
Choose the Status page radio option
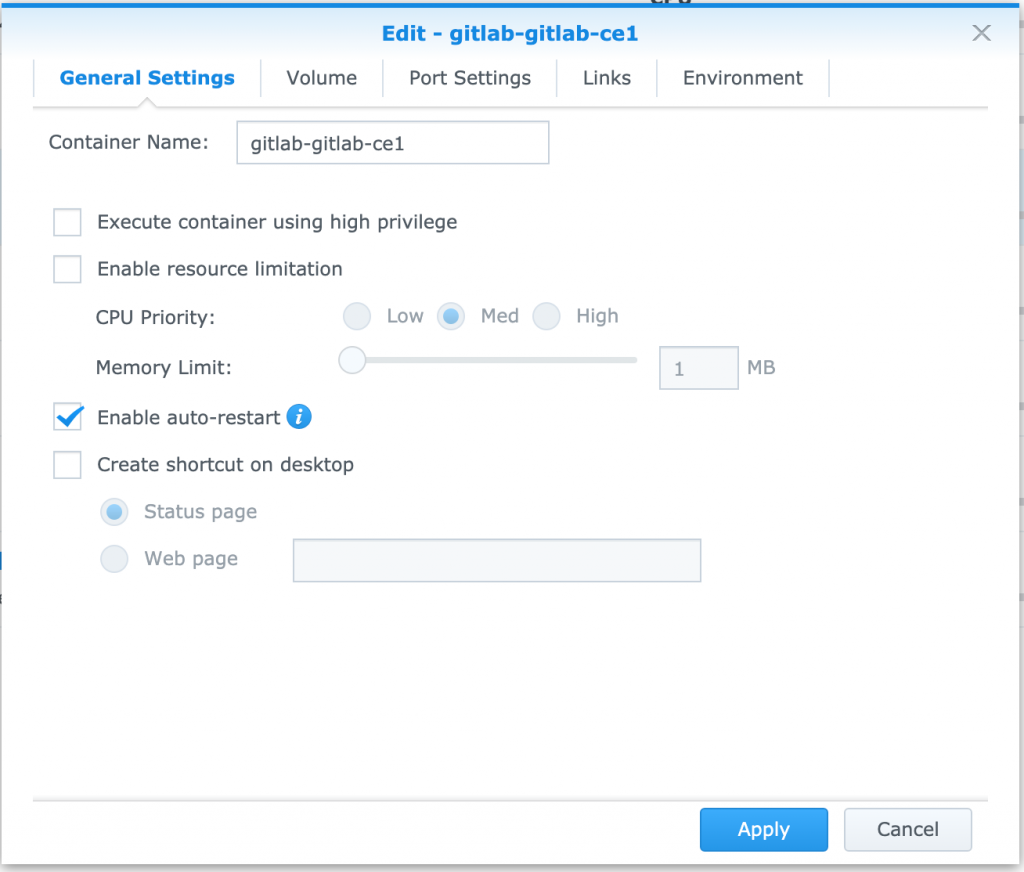click(114, 512)
